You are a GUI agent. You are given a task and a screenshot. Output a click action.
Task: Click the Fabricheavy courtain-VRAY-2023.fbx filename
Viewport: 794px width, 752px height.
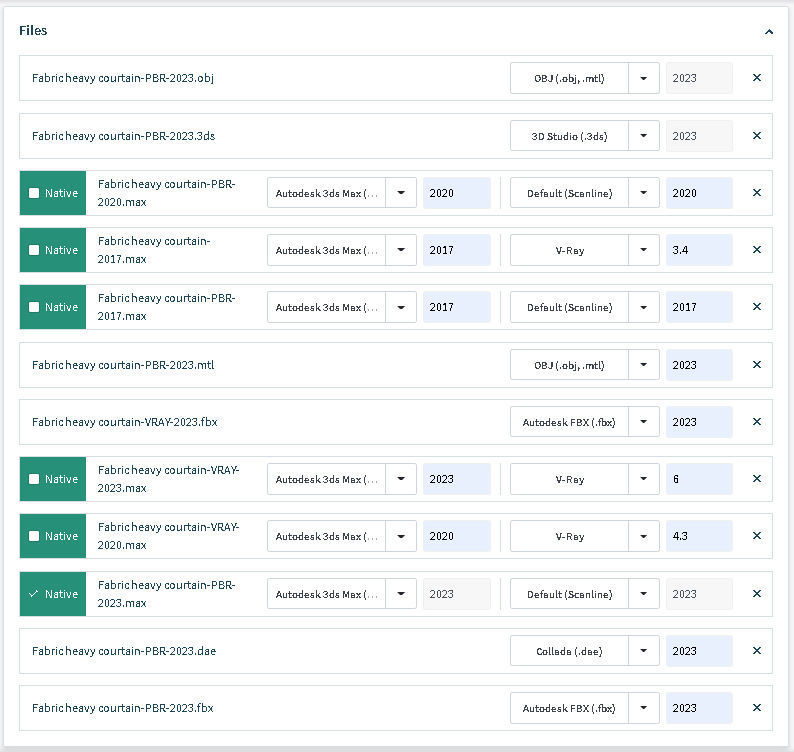pos(124,422)
